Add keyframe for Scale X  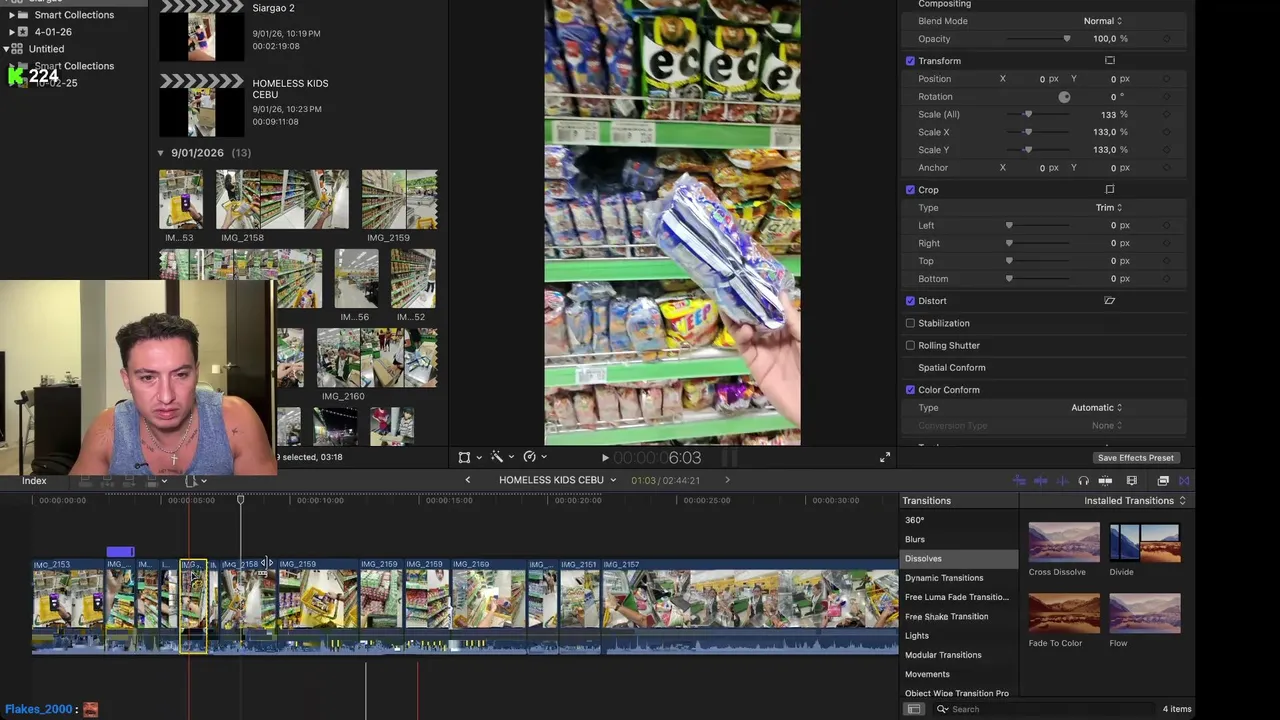1166,132
